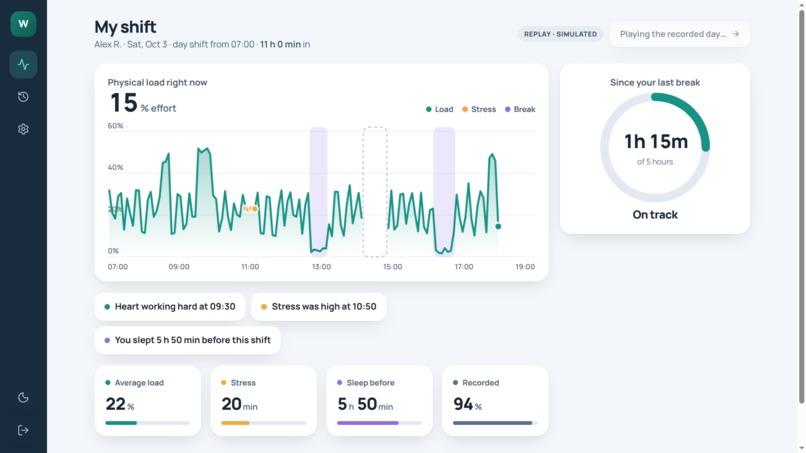Viewport: 806px width, 453px height.
Task: Click 'Since your last break' title
Action: 655,82
